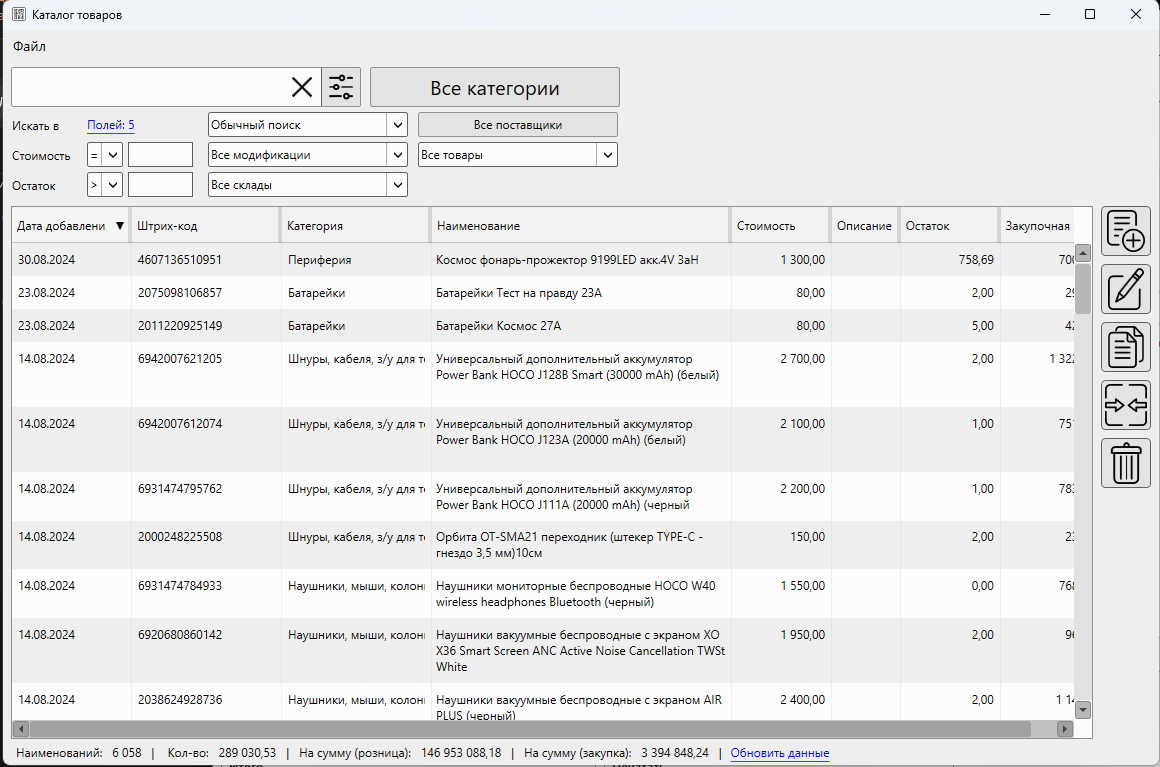The height and width of the screenshot is (767, 1160).
Task: Click the Остаток value input field
Action: pyautogui.click(x=160, y=185)
